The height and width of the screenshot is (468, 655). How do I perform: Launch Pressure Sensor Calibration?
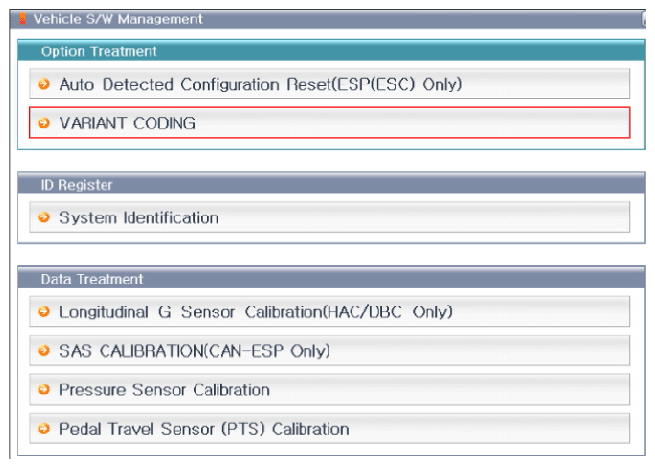(x=164, y=389)
